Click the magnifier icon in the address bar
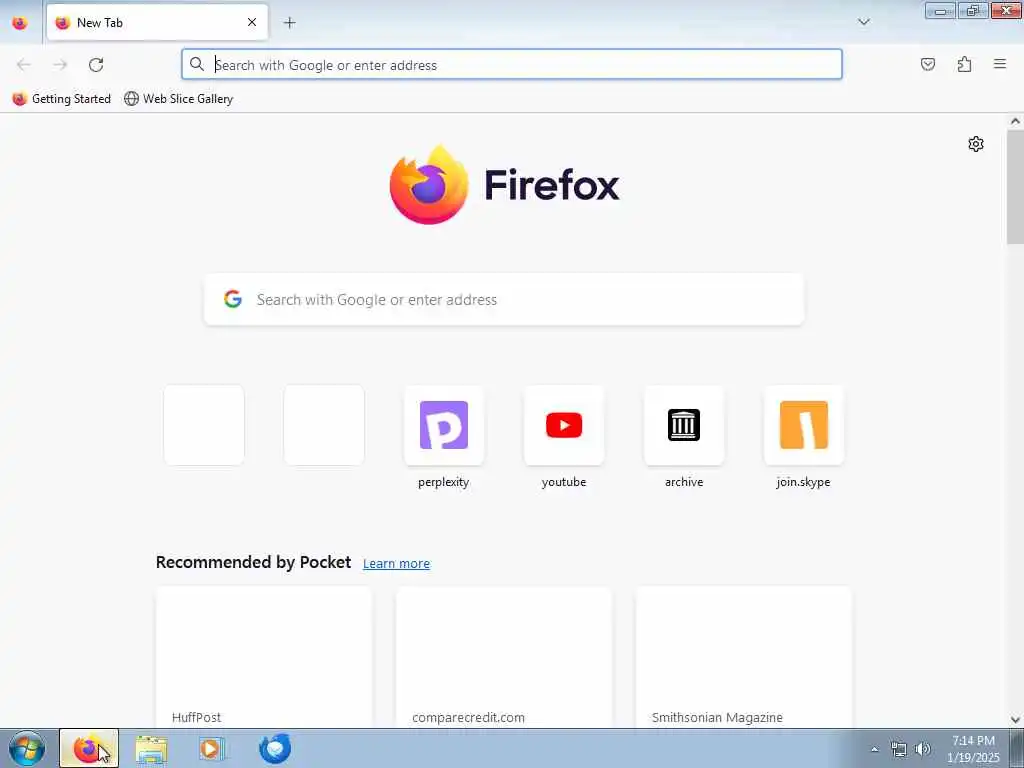Image resolution: width=1024 pixels, height=768 pixels. 197,64
